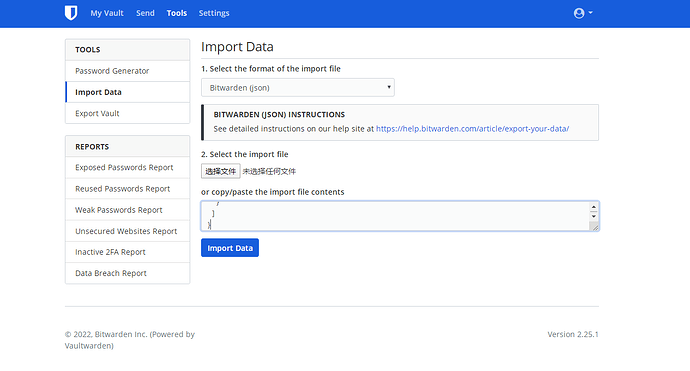Open Export Vault in the sidebar

pos(128,113)
